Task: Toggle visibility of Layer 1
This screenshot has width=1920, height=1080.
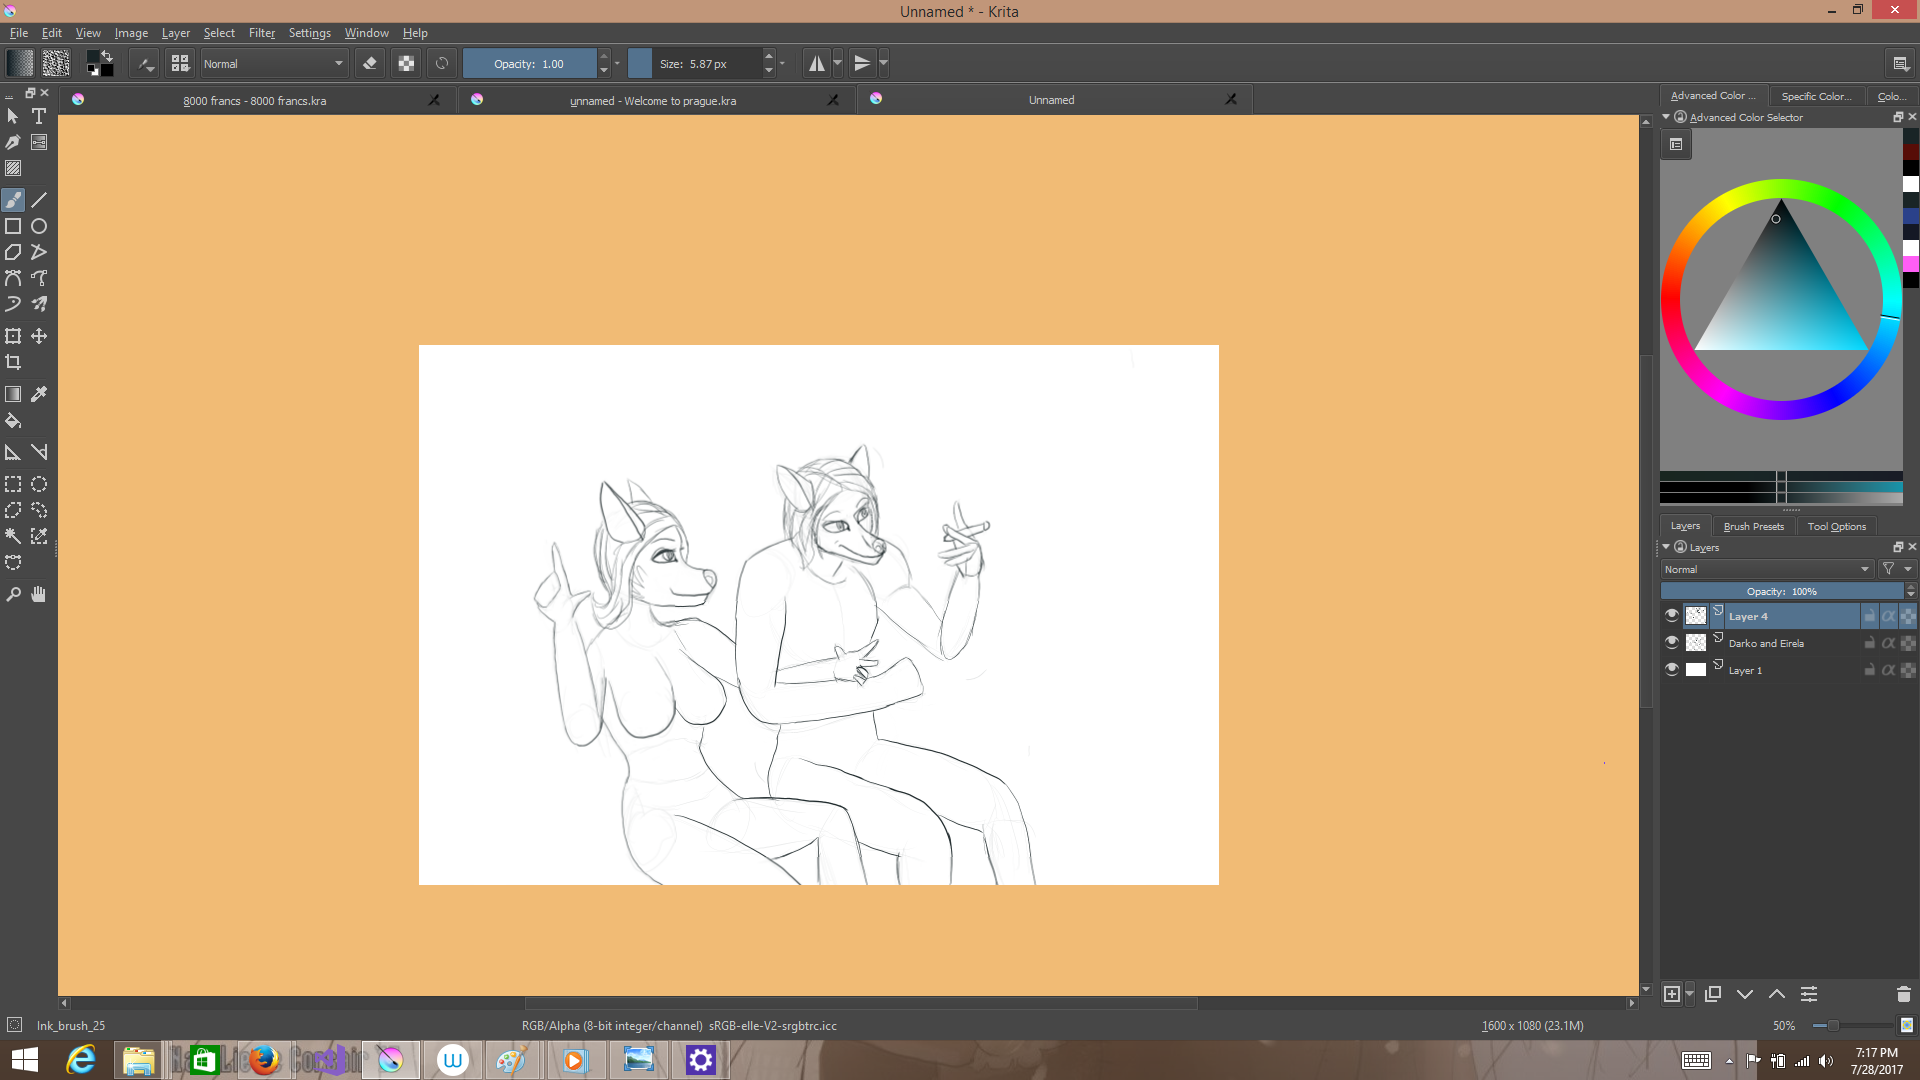Action: point(1671,669)
